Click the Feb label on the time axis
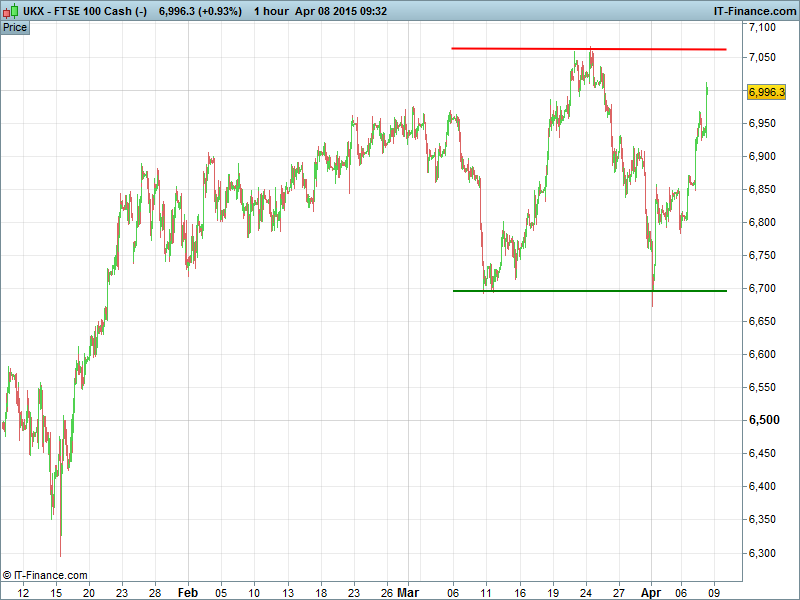The height and width of the screenshot is (600, 800). (188, 592)
